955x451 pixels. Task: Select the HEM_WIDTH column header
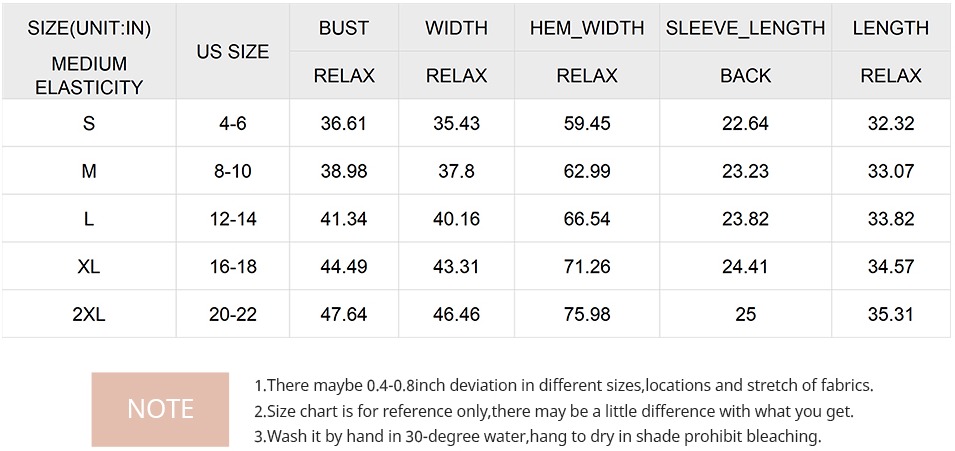(587, 28)
